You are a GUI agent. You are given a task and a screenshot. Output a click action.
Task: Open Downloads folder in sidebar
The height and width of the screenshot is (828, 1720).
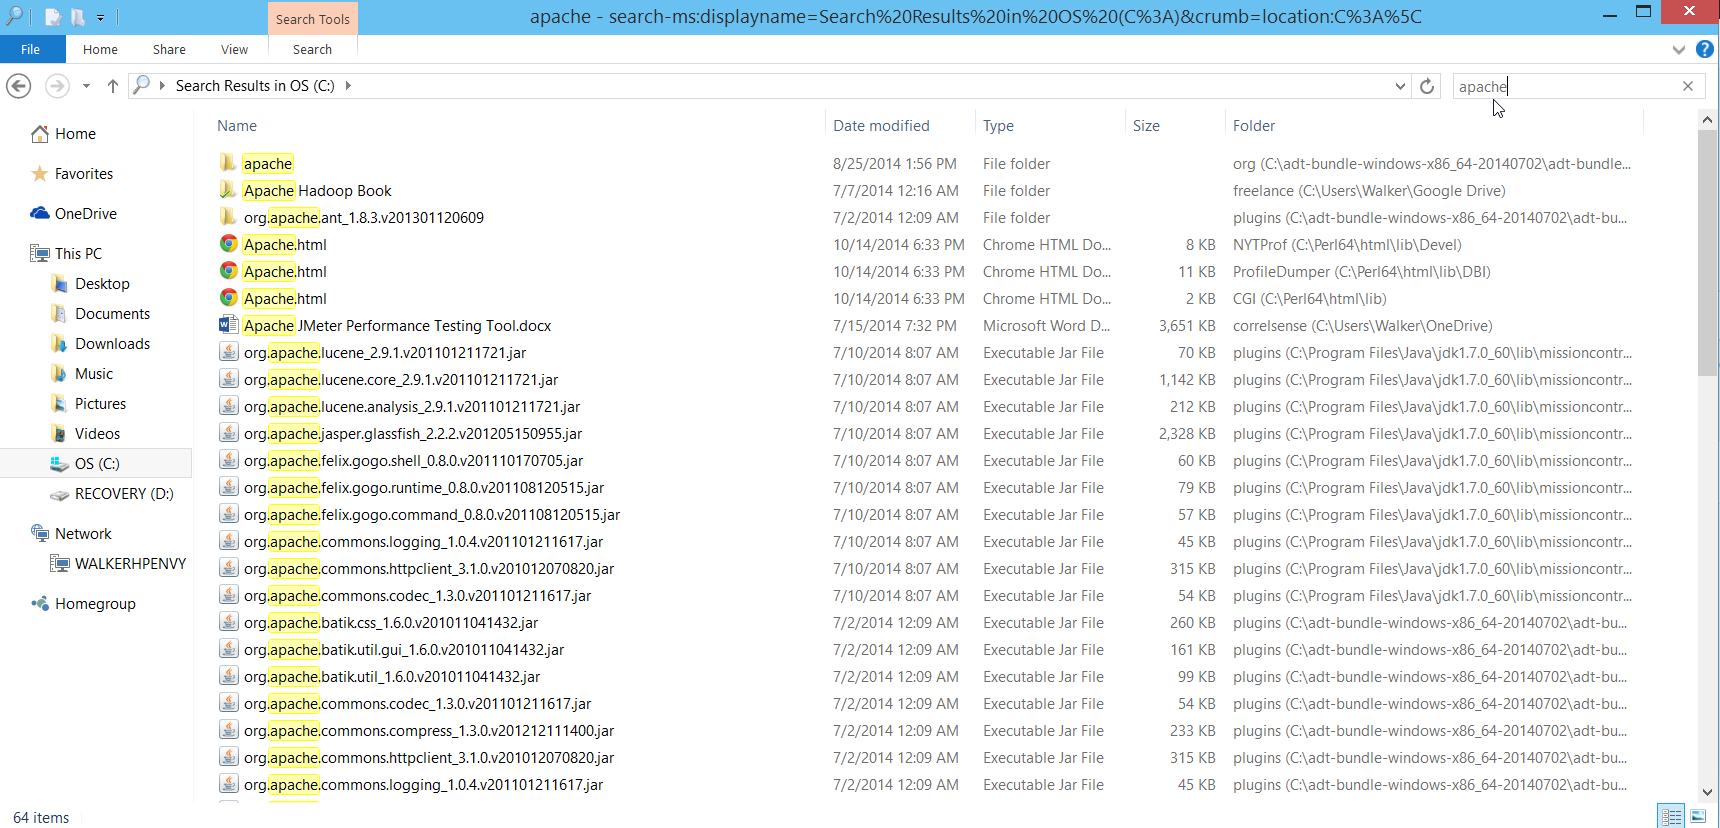pos(112,344)
